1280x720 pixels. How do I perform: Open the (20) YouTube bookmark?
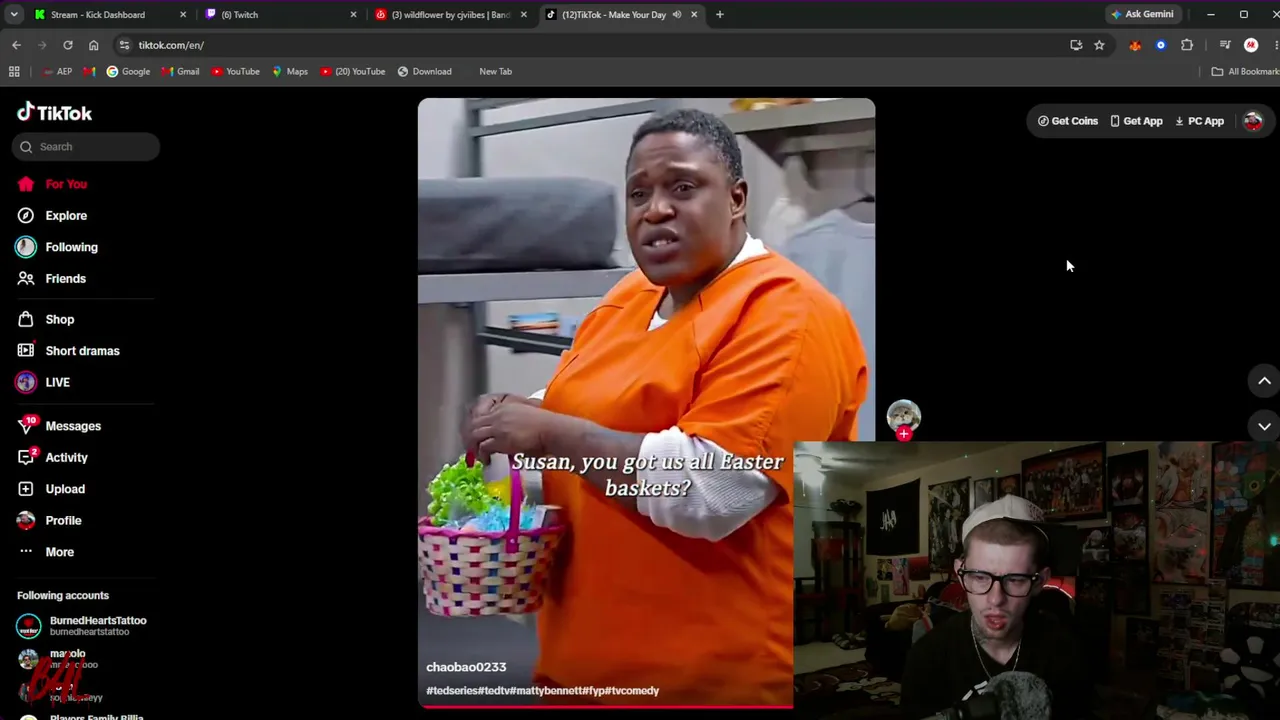(x=353, y=72)
